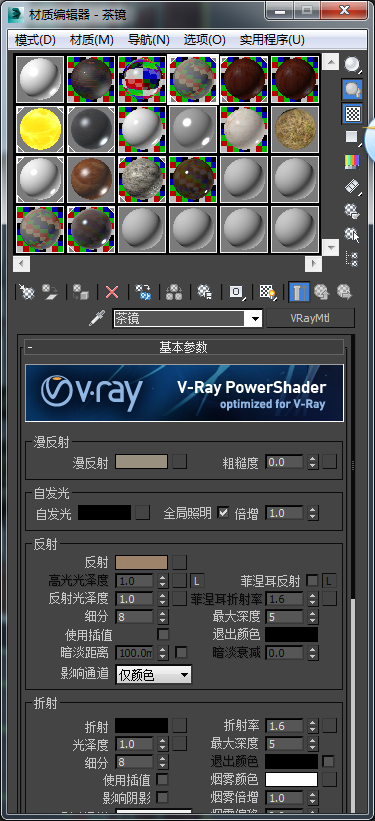Click the Select by Material icon
This screenshot has width=375, height=821.
tap(352, 234)
